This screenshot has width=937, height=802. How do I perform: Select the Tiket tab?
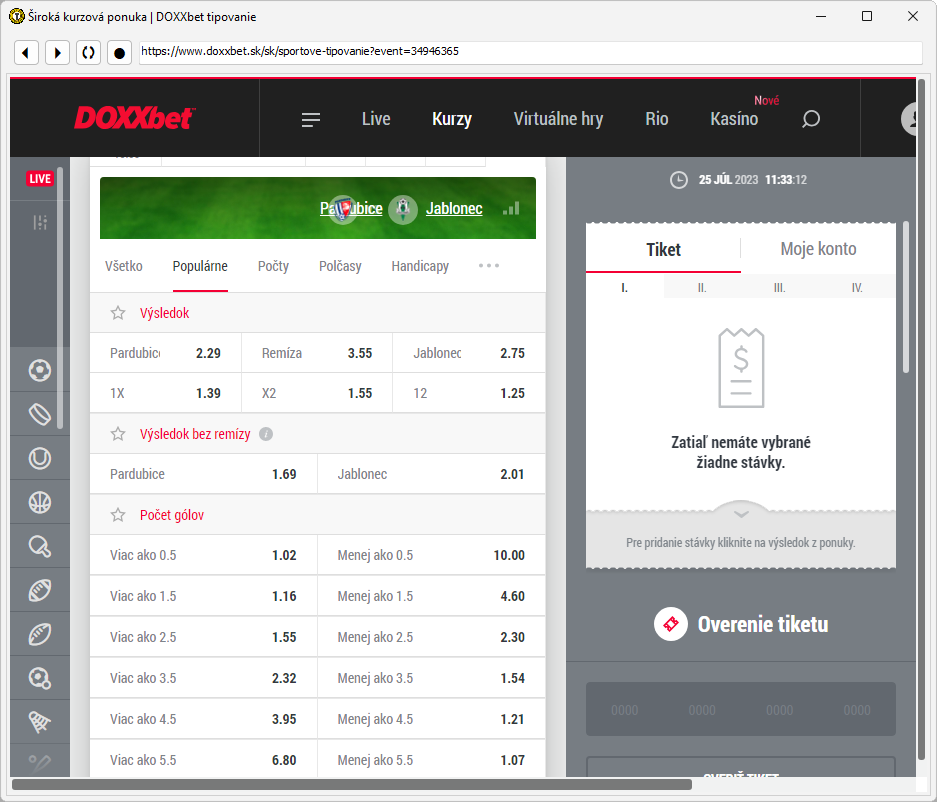[x=663, y=249]
